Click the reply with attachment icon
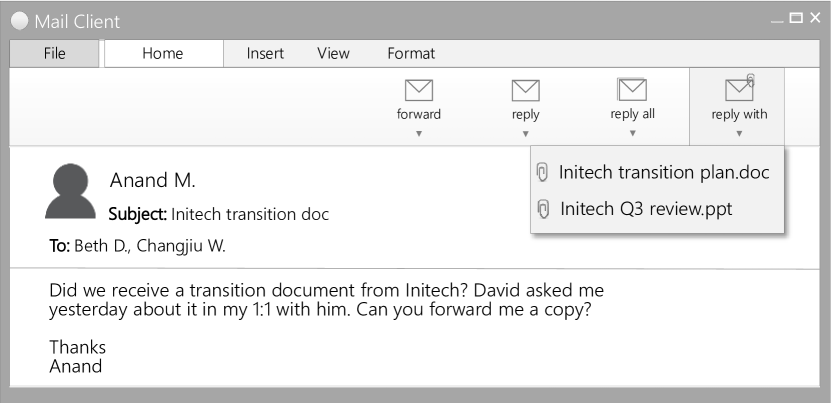Viewport: 831px width, 403px height. (x=739, y=89)
